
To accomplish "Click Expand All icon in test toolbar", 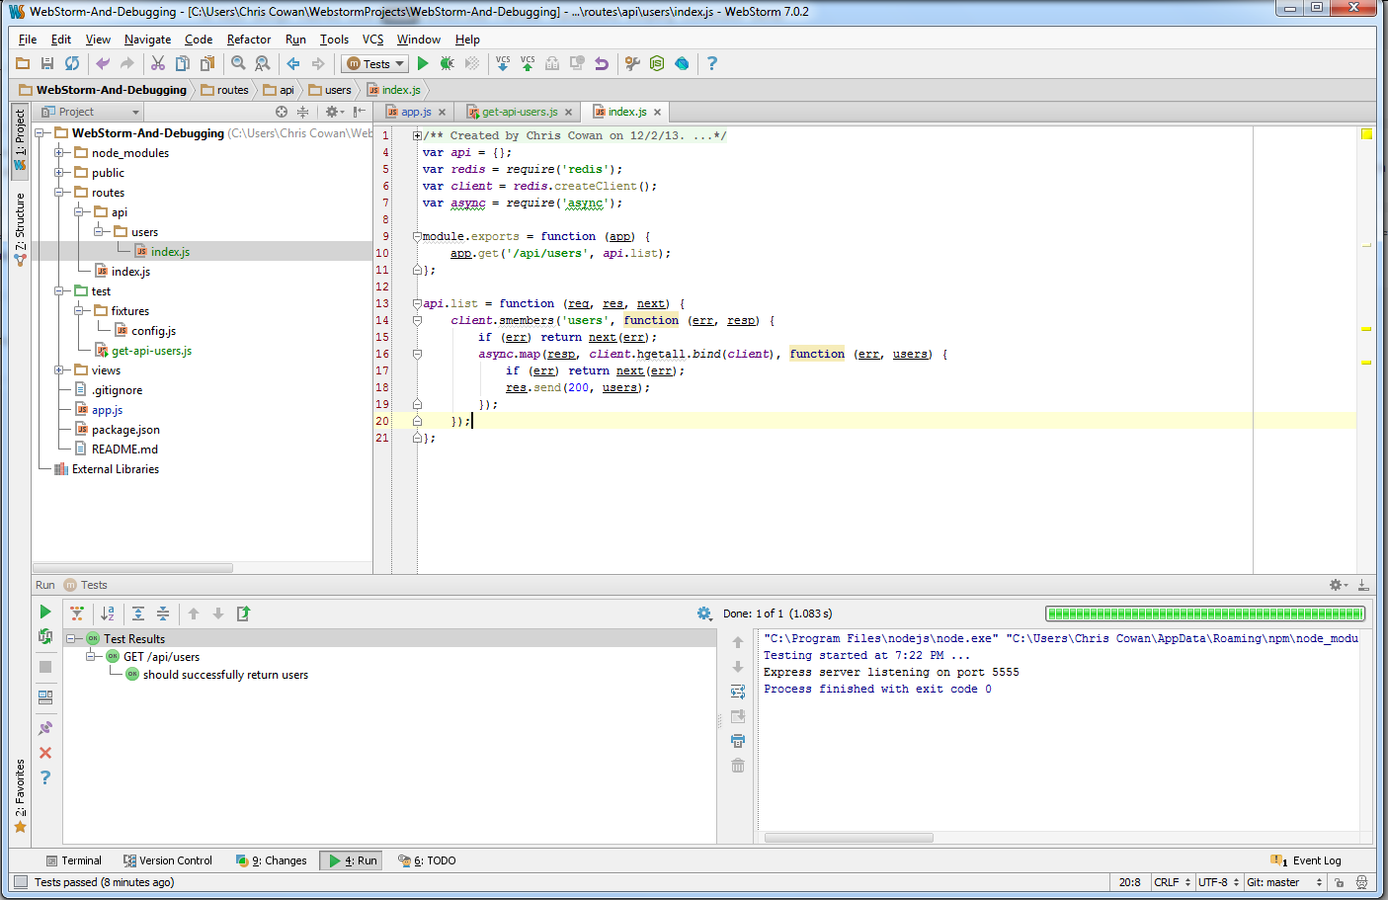I will 138,613.
